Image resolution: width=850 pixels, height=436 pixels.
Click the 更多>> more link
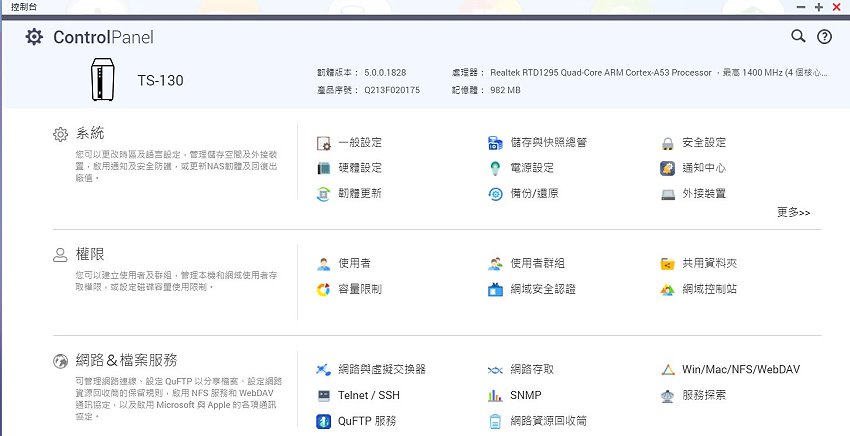(794, 213)
